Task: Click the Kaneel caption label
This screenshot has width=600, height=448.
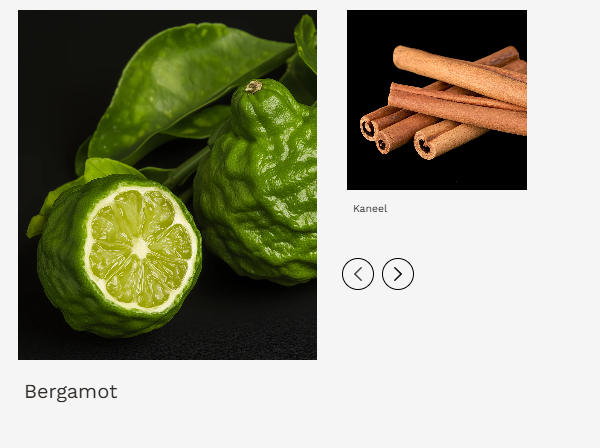Action: tap(370, 209)
